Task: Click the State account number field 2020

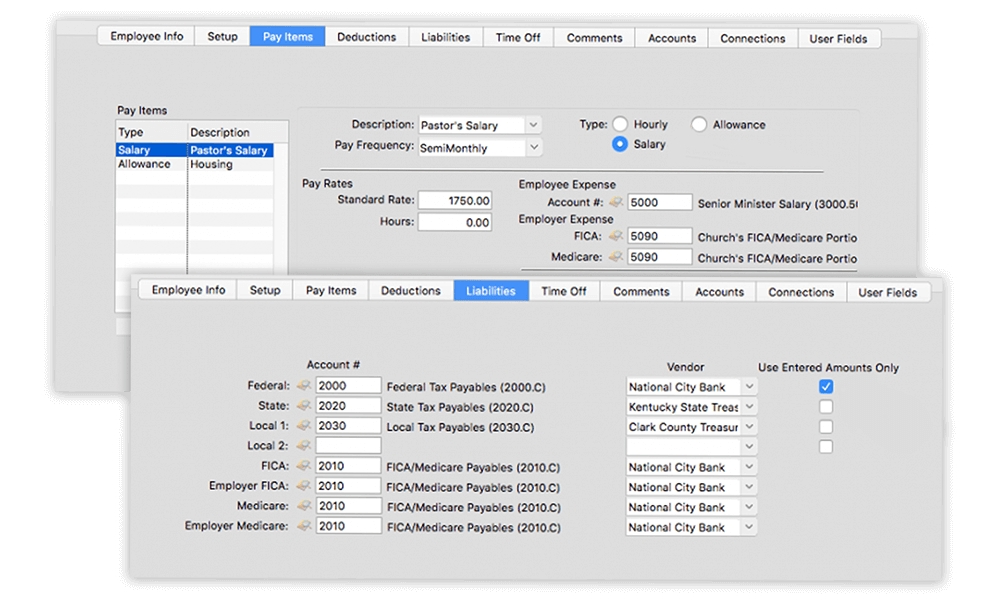Action: coord(348,406)
